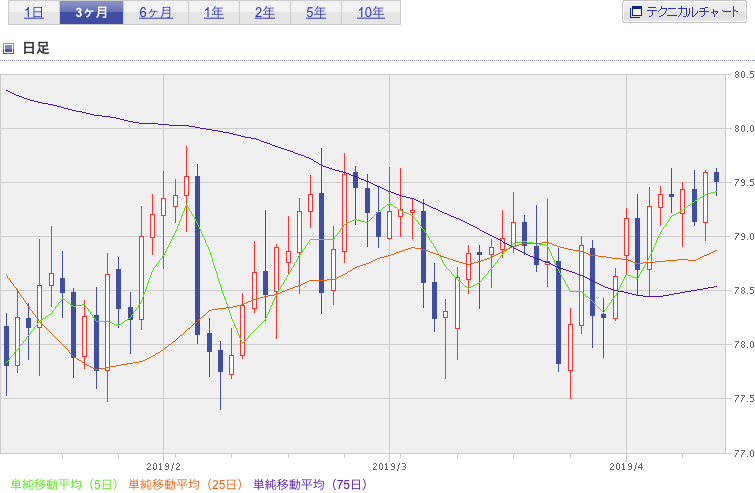The height and width of the screenshot is (493, 755).
Task: Select the 3ヶ月 period tab
Action: point(91,13)
